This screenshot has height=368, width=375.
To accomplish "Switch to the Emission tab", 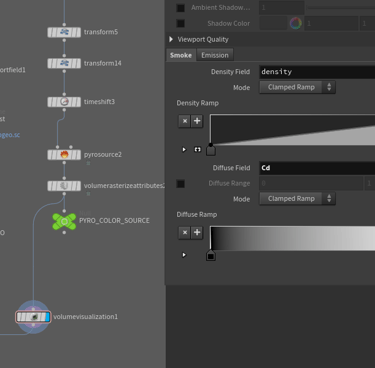I will click(215, 55).
